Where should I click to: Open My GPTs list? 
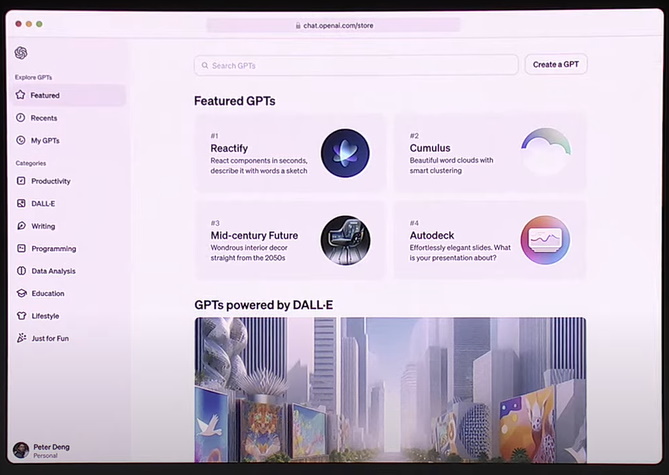coord(45,141)
